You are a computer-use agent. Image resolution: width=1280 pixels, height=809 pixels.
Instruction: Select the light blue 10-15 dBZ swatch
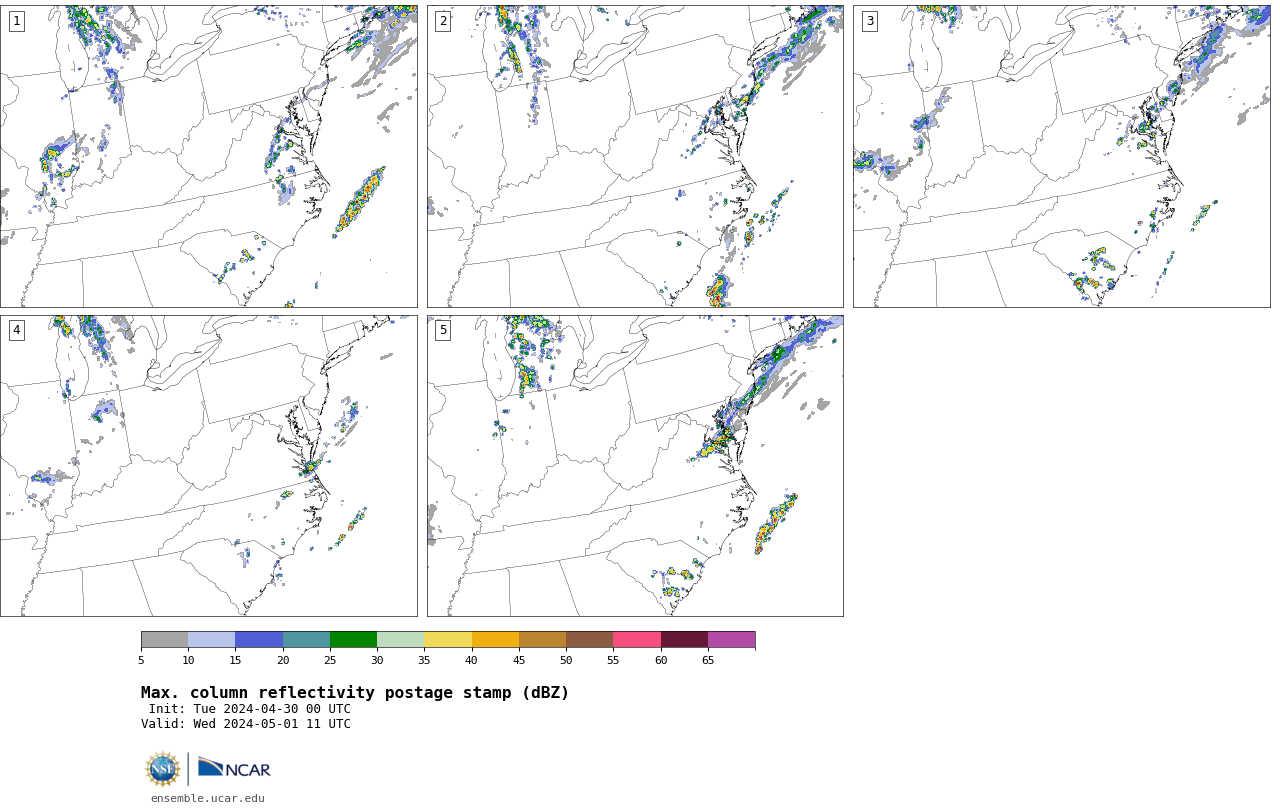click(x=211, y=640)
